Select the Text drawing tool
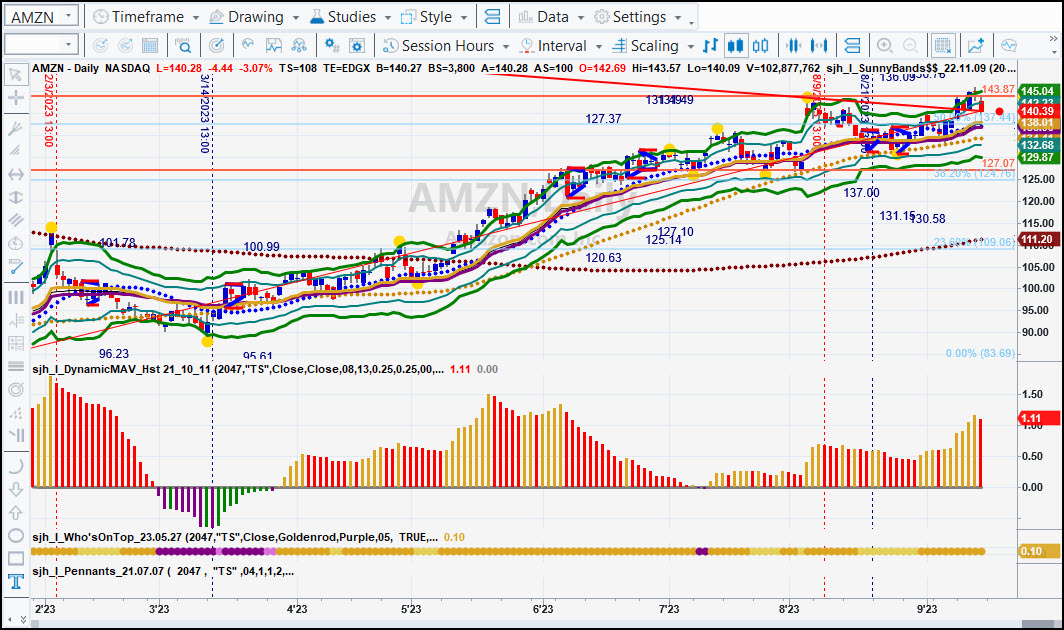Image resolution: width=1064 pixels, height=630 pixels. pos(15,582)
